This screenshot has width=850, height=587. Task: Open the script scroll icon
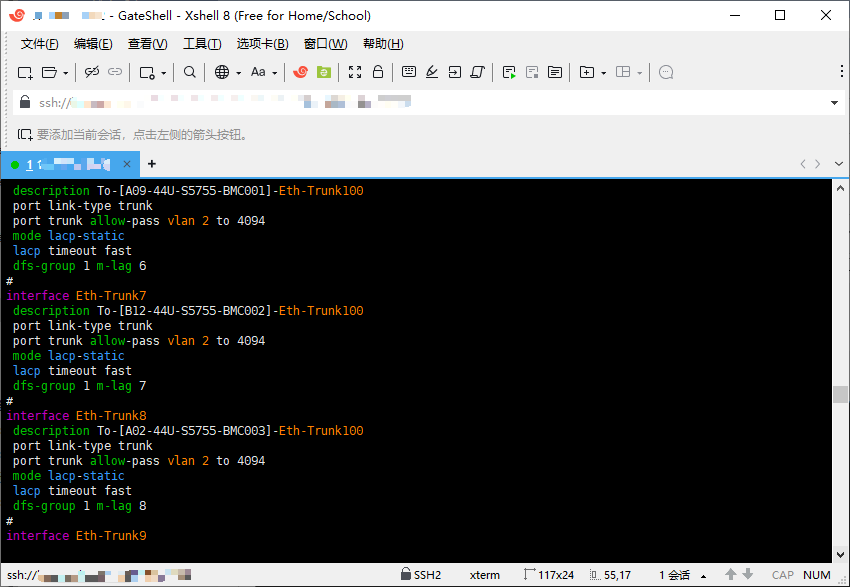(477, 72)
